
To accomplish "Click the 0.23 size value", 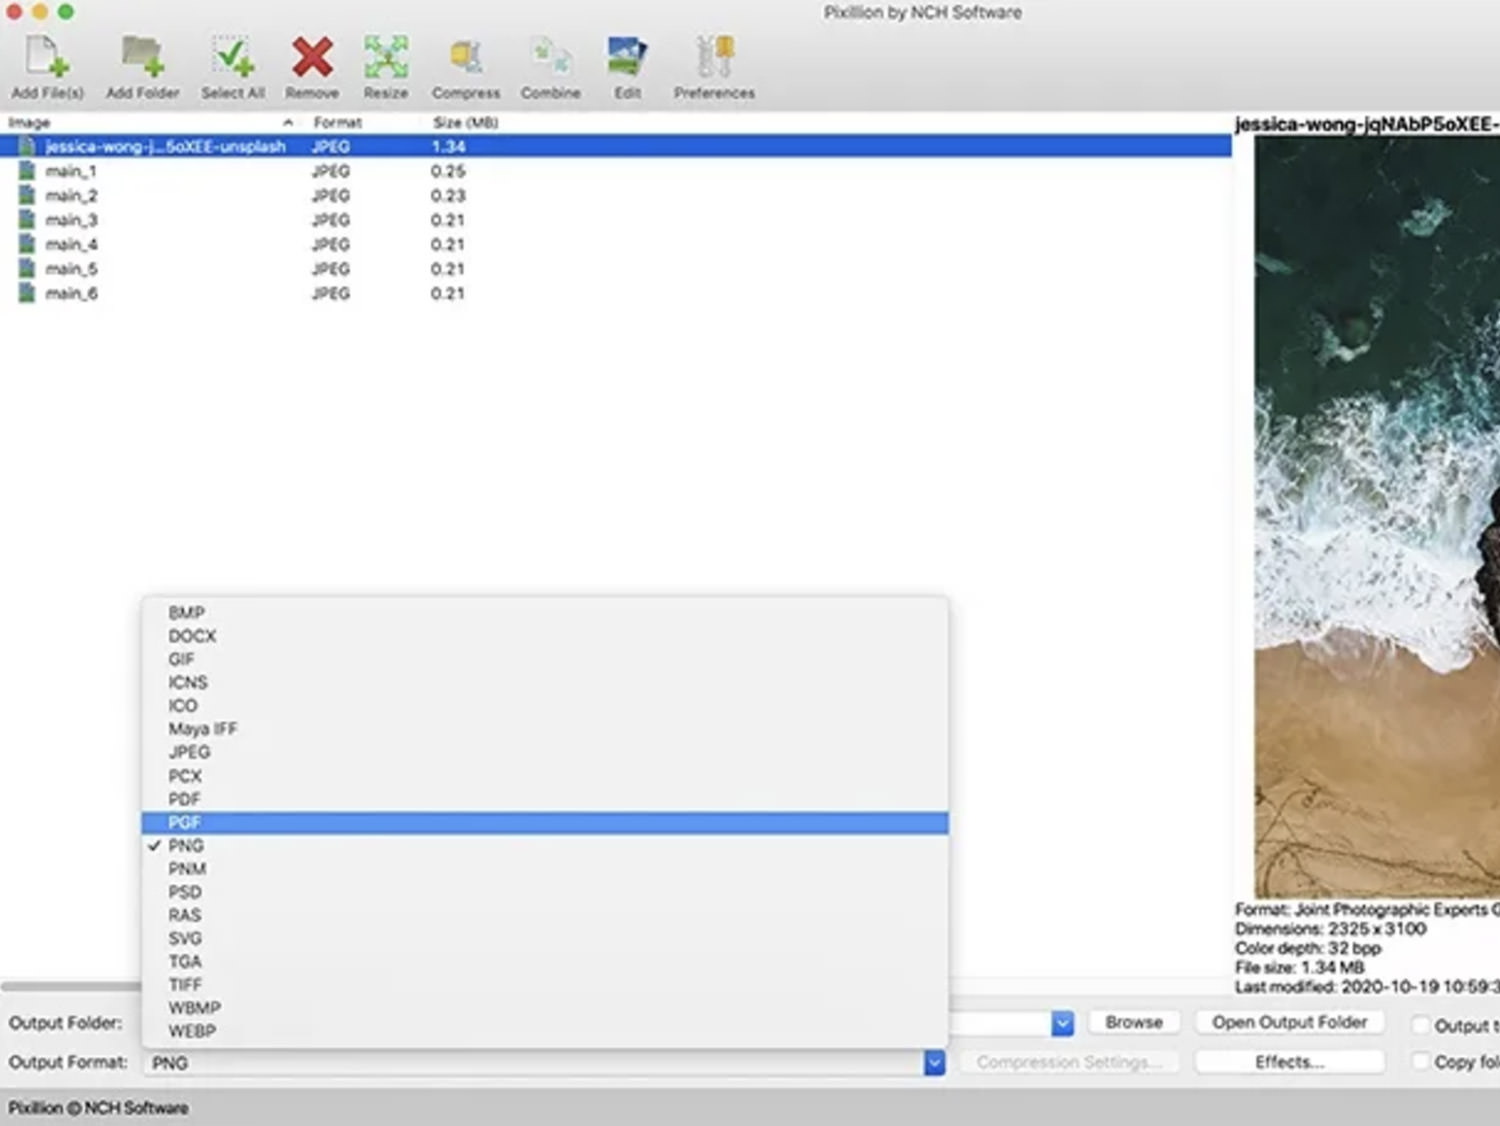I will [448, 195].
